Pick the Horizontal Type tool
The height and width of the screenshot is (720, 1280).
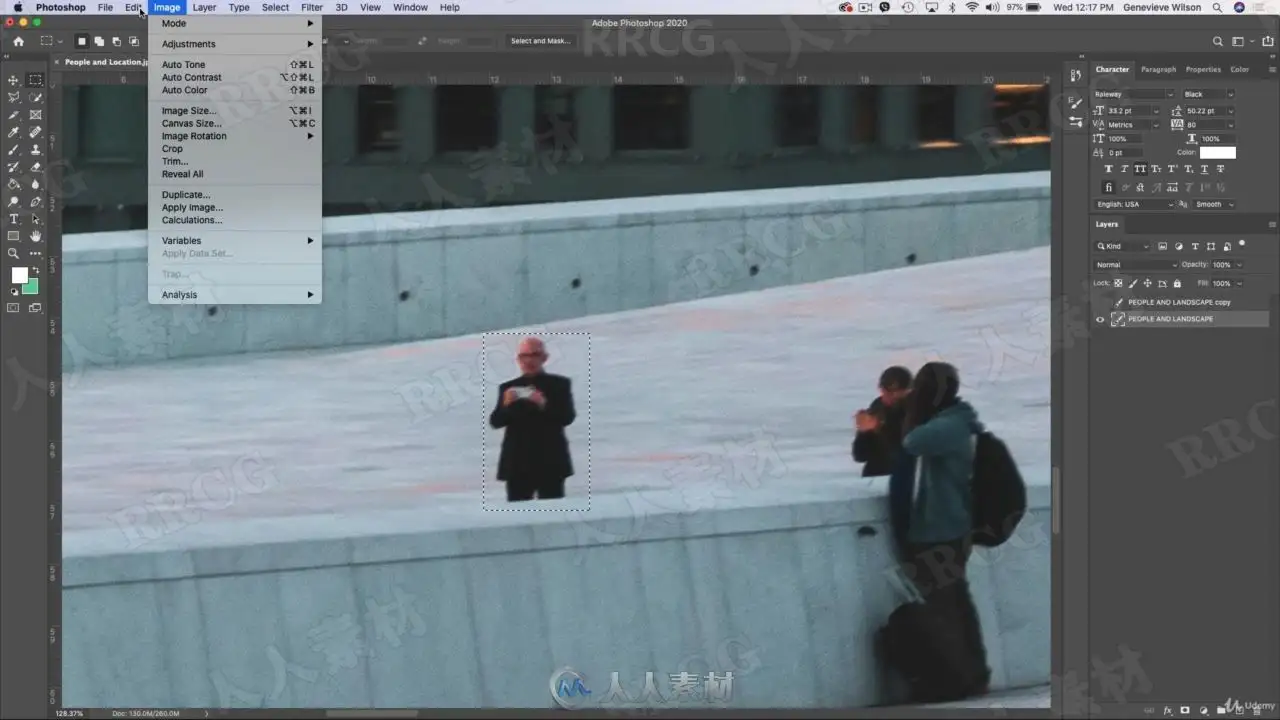tap(14, 219)
